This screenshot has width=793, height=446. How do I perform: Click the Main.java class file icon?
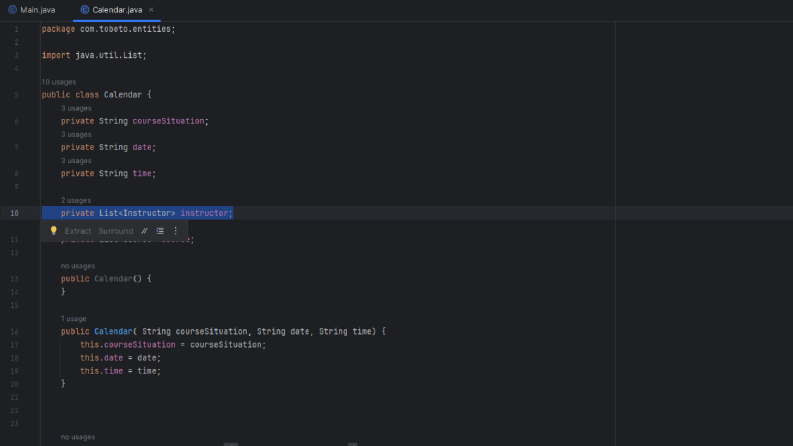[x=13, y=10]
